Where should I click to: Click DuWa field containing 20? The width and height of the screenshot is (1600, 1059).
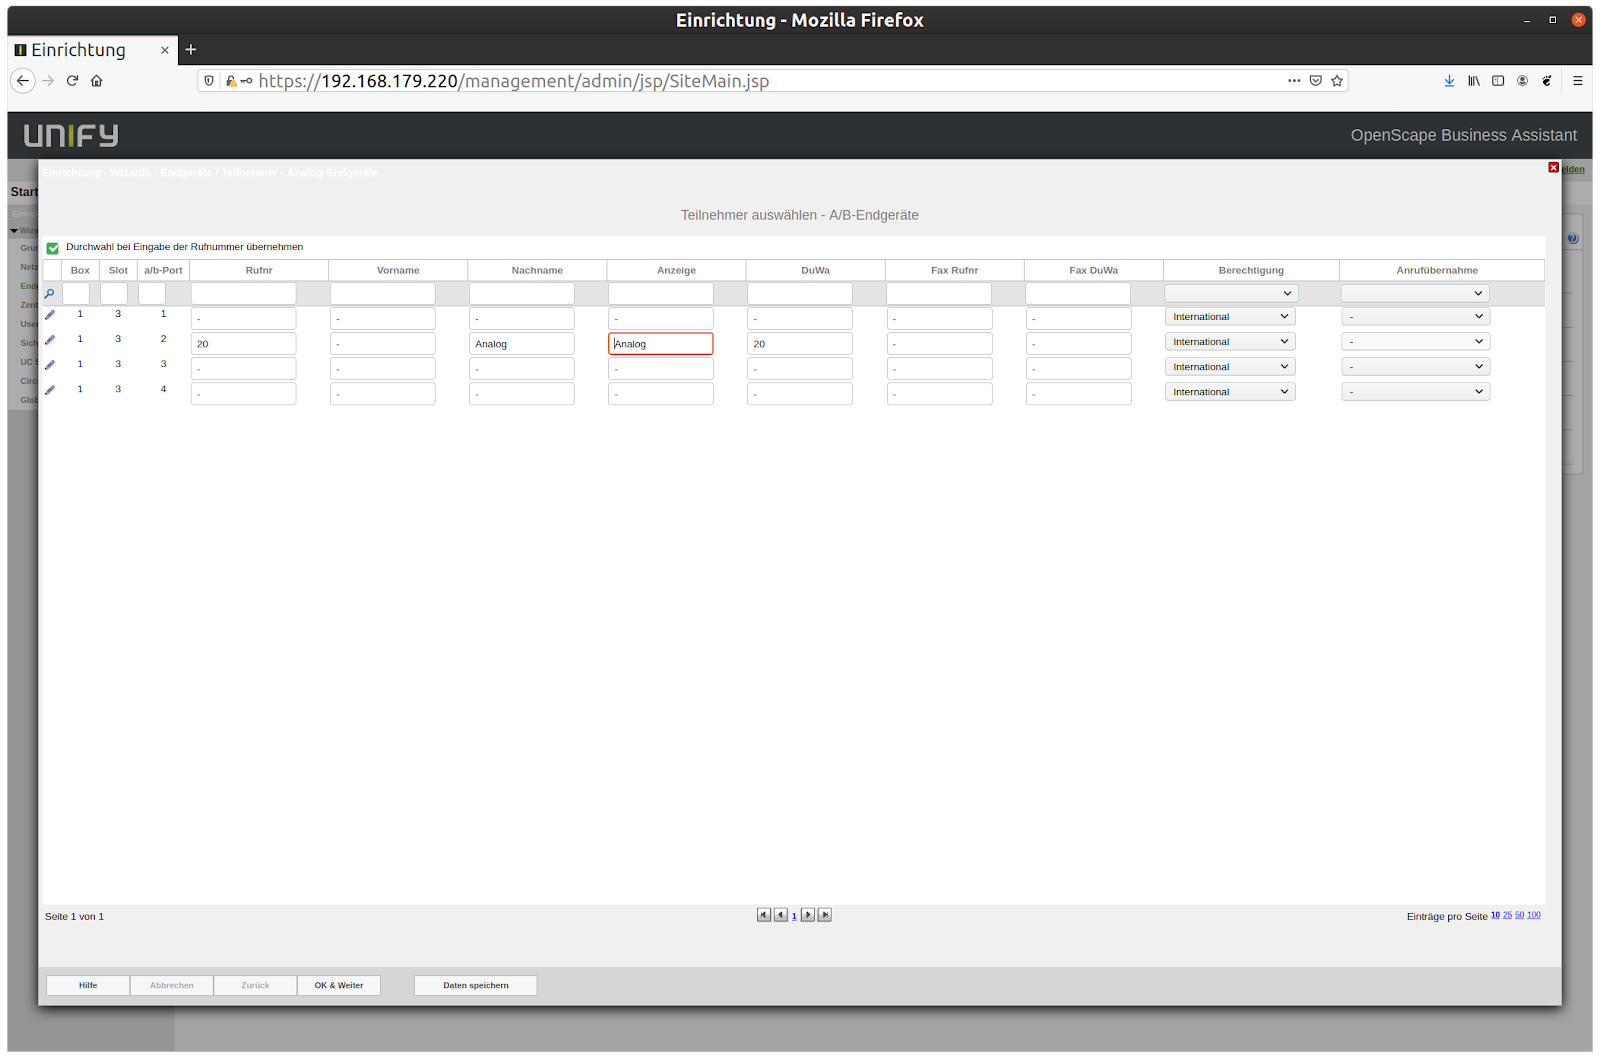[800, 343]
